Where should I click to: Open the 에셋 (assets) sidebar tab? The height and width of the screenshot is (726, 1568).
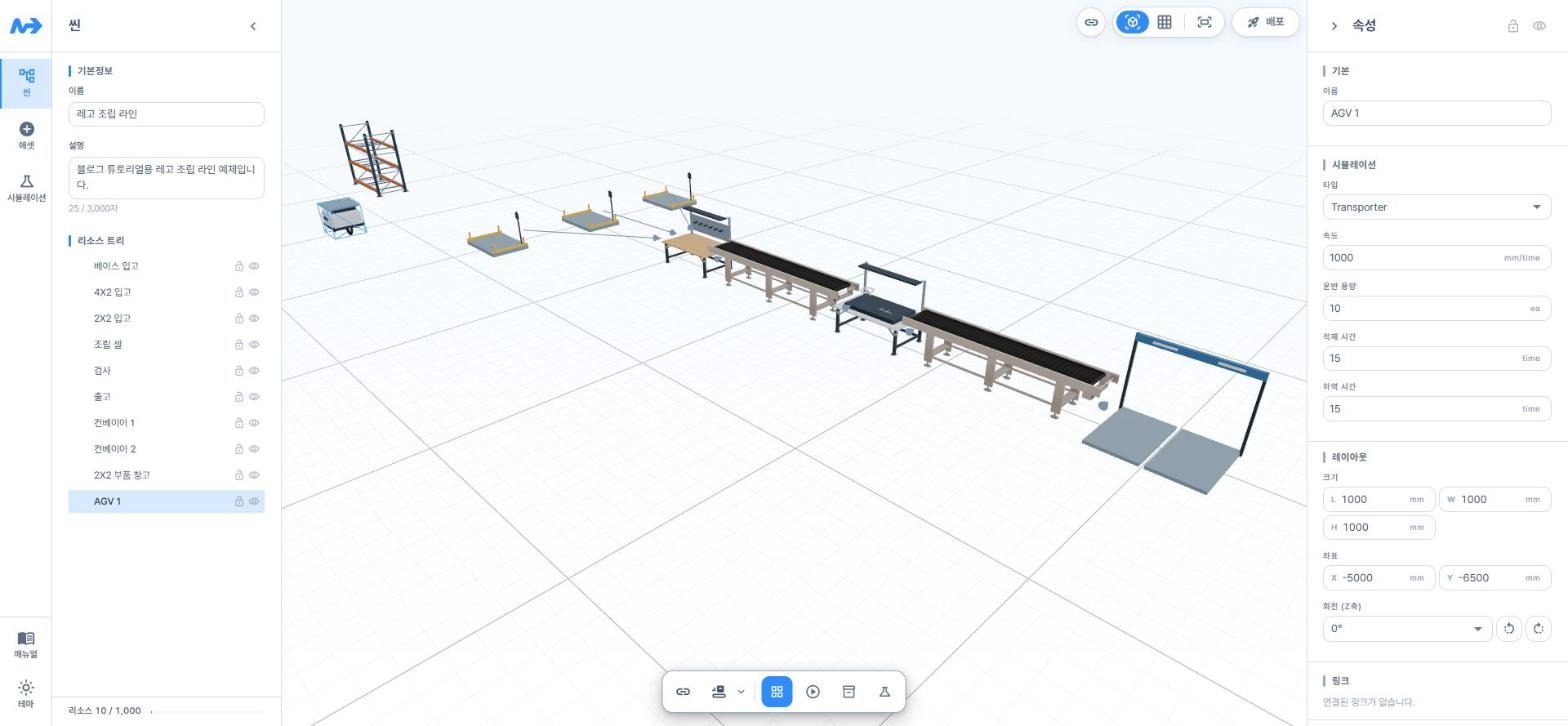(x=26, y=136)
